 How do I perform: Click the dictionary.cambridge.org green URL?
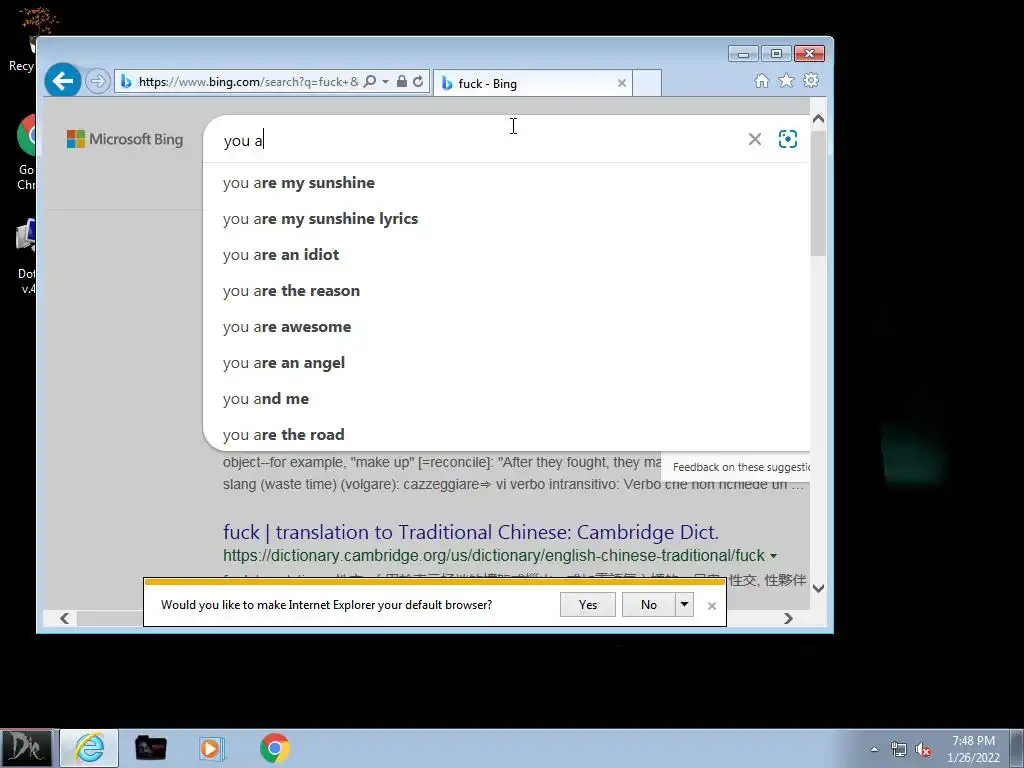tap(494, 556)
